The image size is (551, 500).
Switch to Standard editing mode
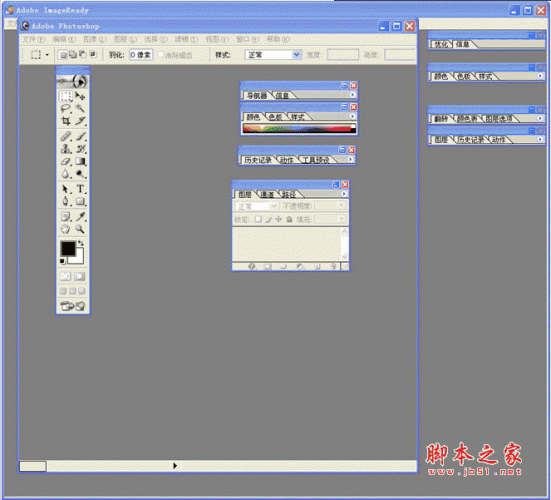[x=65, y=277]
